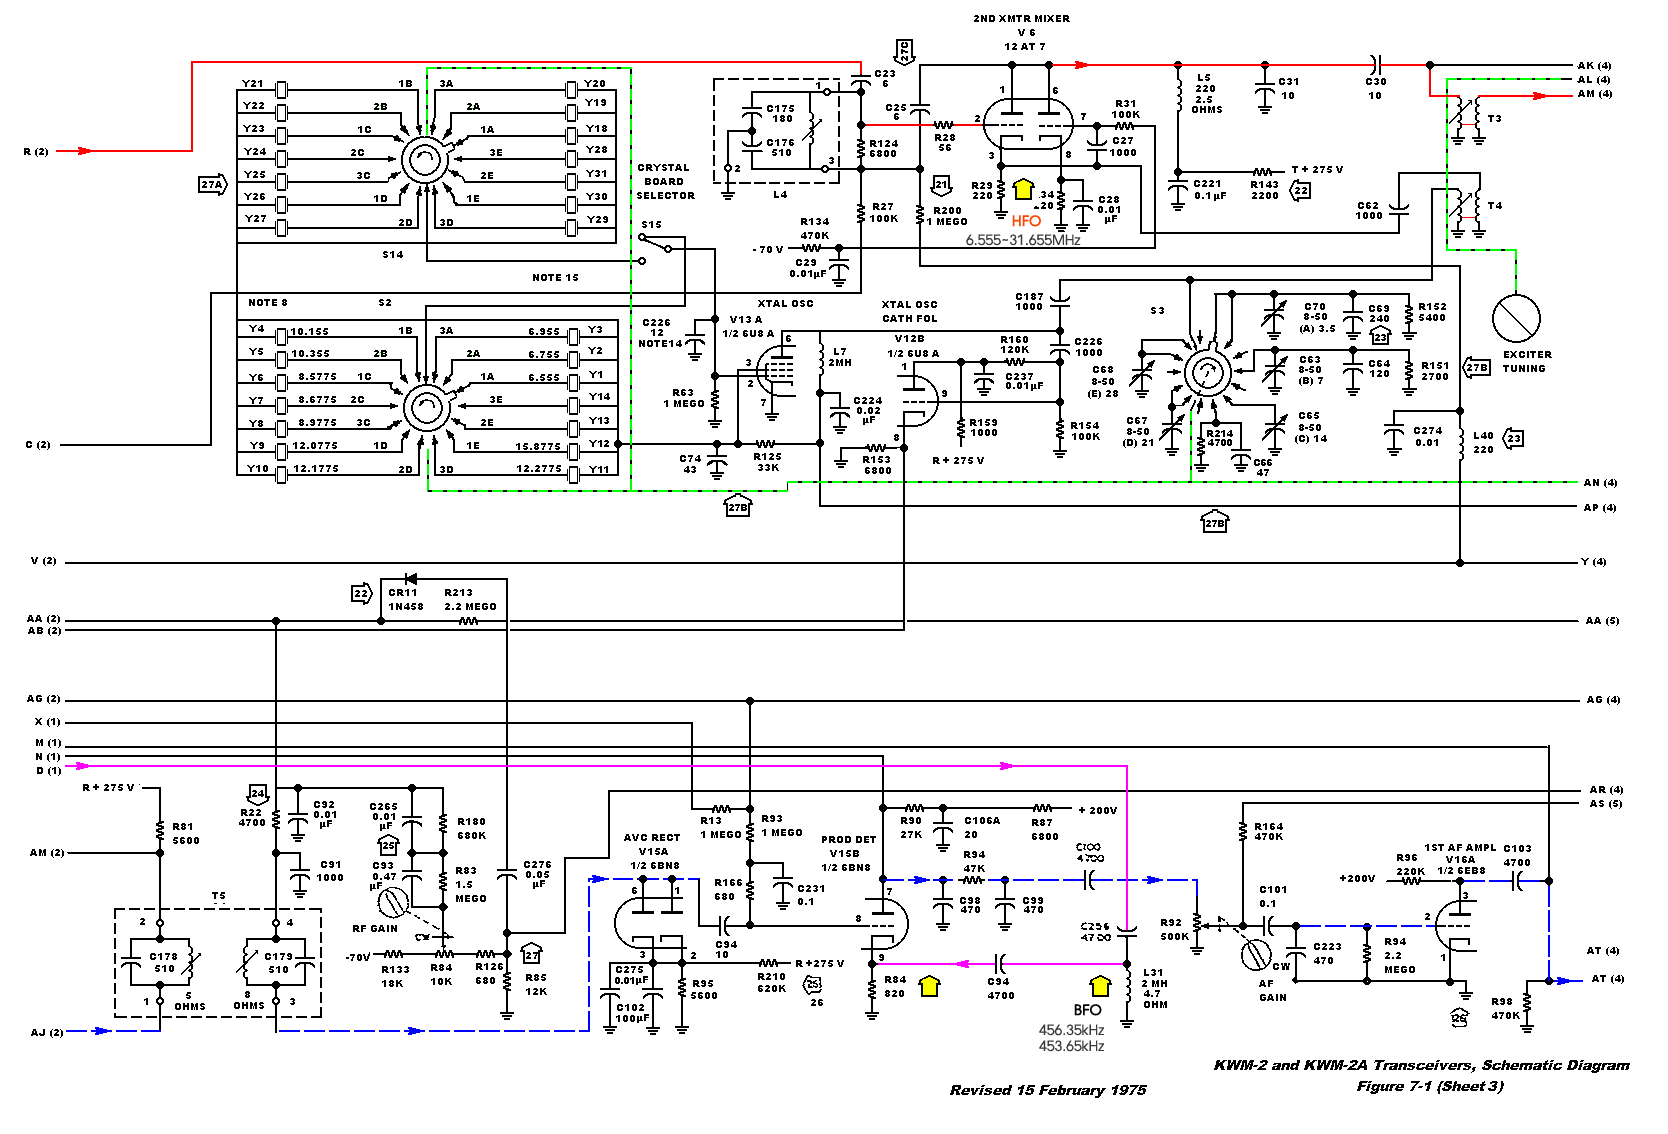Select the V13A crystal oscillator tube symbol
The image size is (1668, 1134).
tap(777, 372)
